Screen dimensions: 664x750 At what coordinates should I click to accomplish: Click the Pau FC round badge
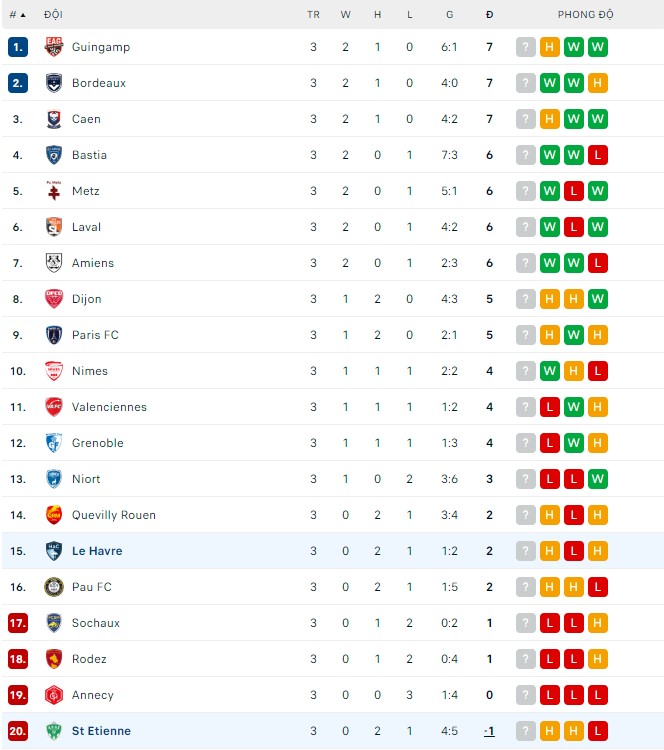54,587
